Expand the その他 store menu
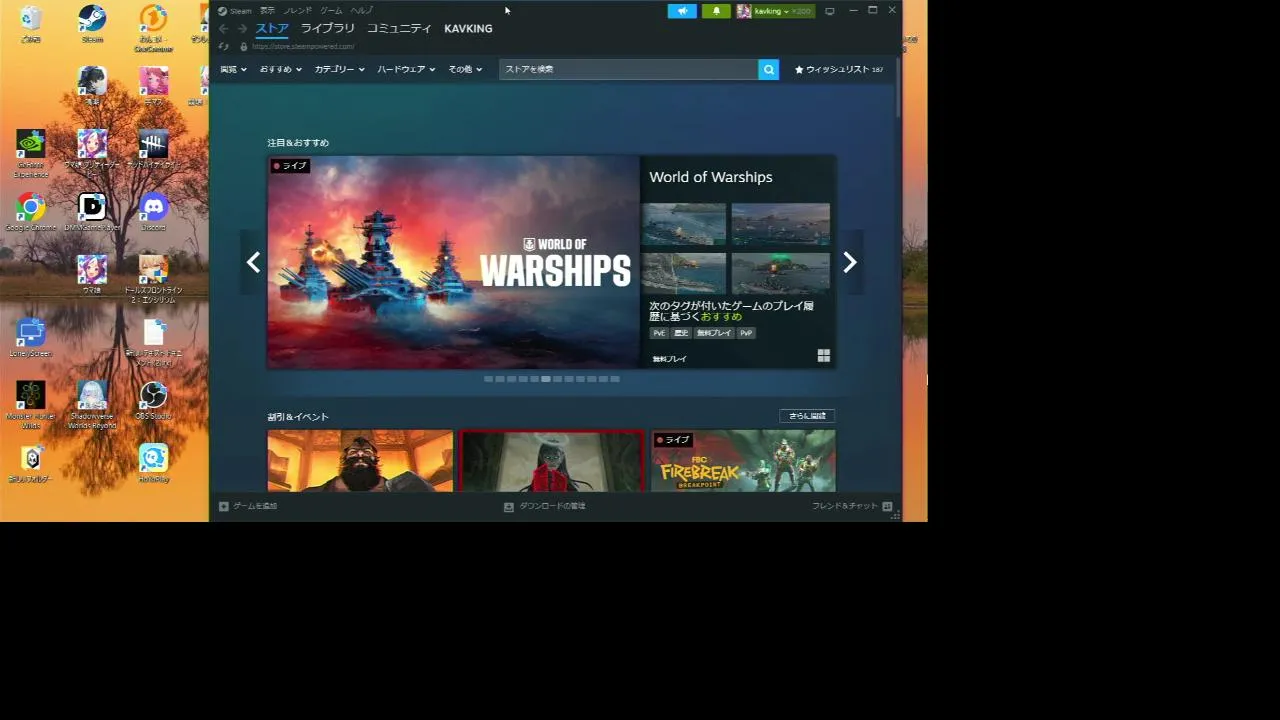This screenshot has width=1280, height=720. (465, 69)
